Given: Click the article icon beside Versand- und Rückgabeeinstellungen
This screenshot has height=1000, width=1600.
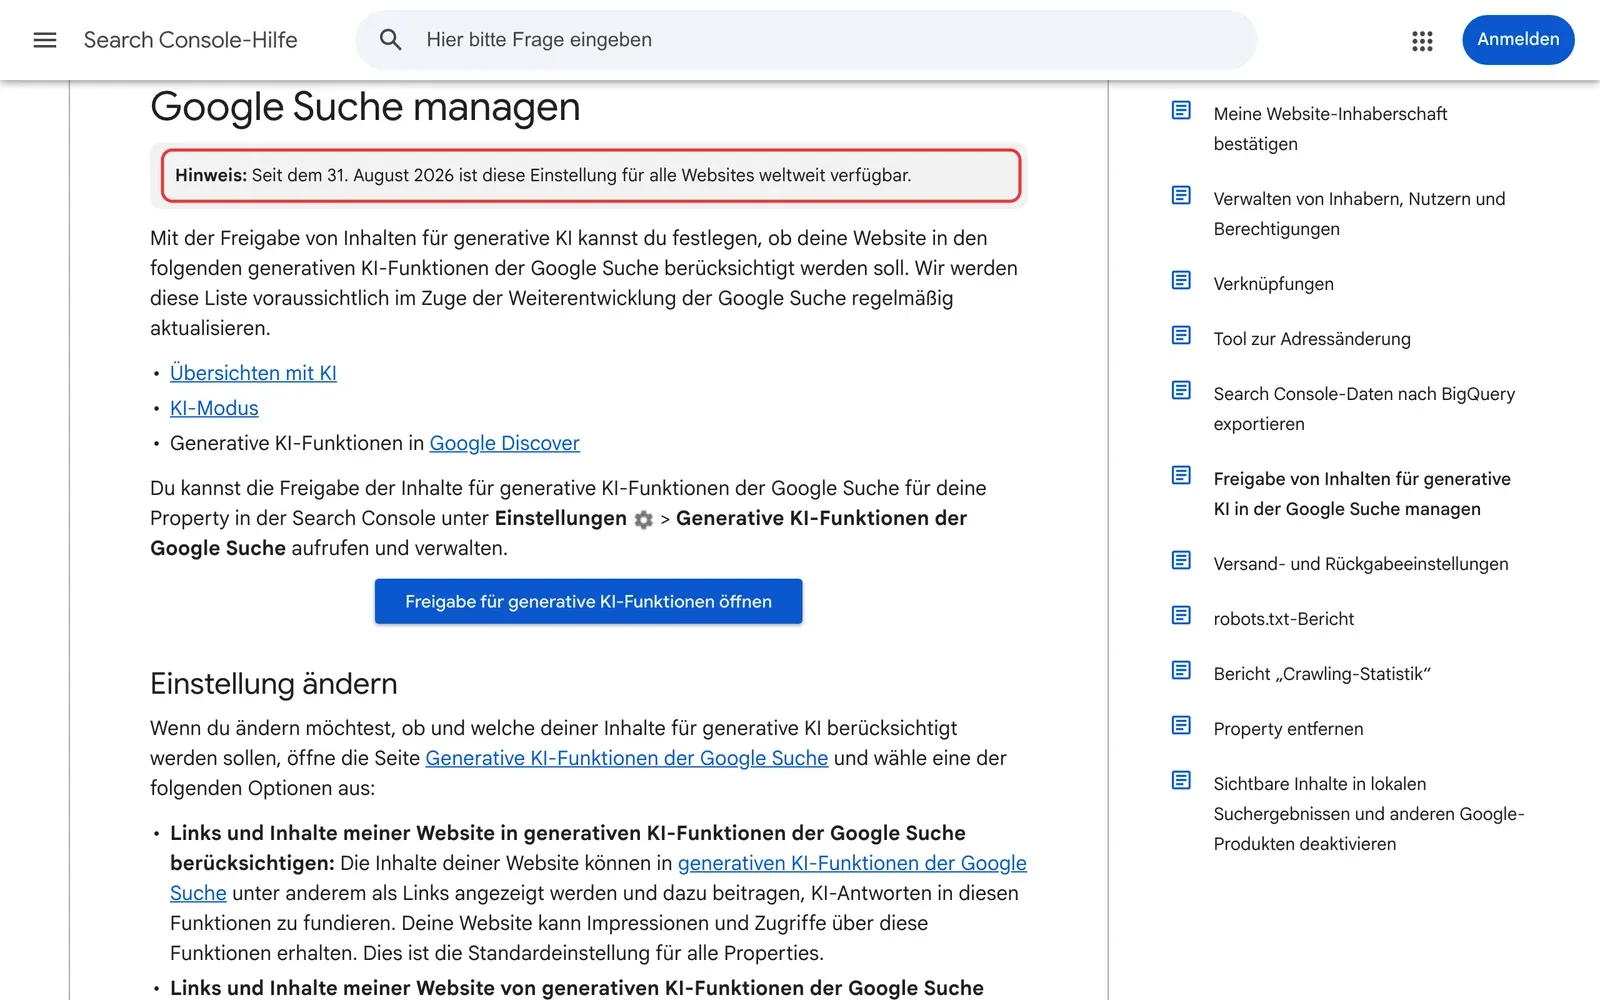Looking at the screenshot, I should click(x=1181, y=560).
